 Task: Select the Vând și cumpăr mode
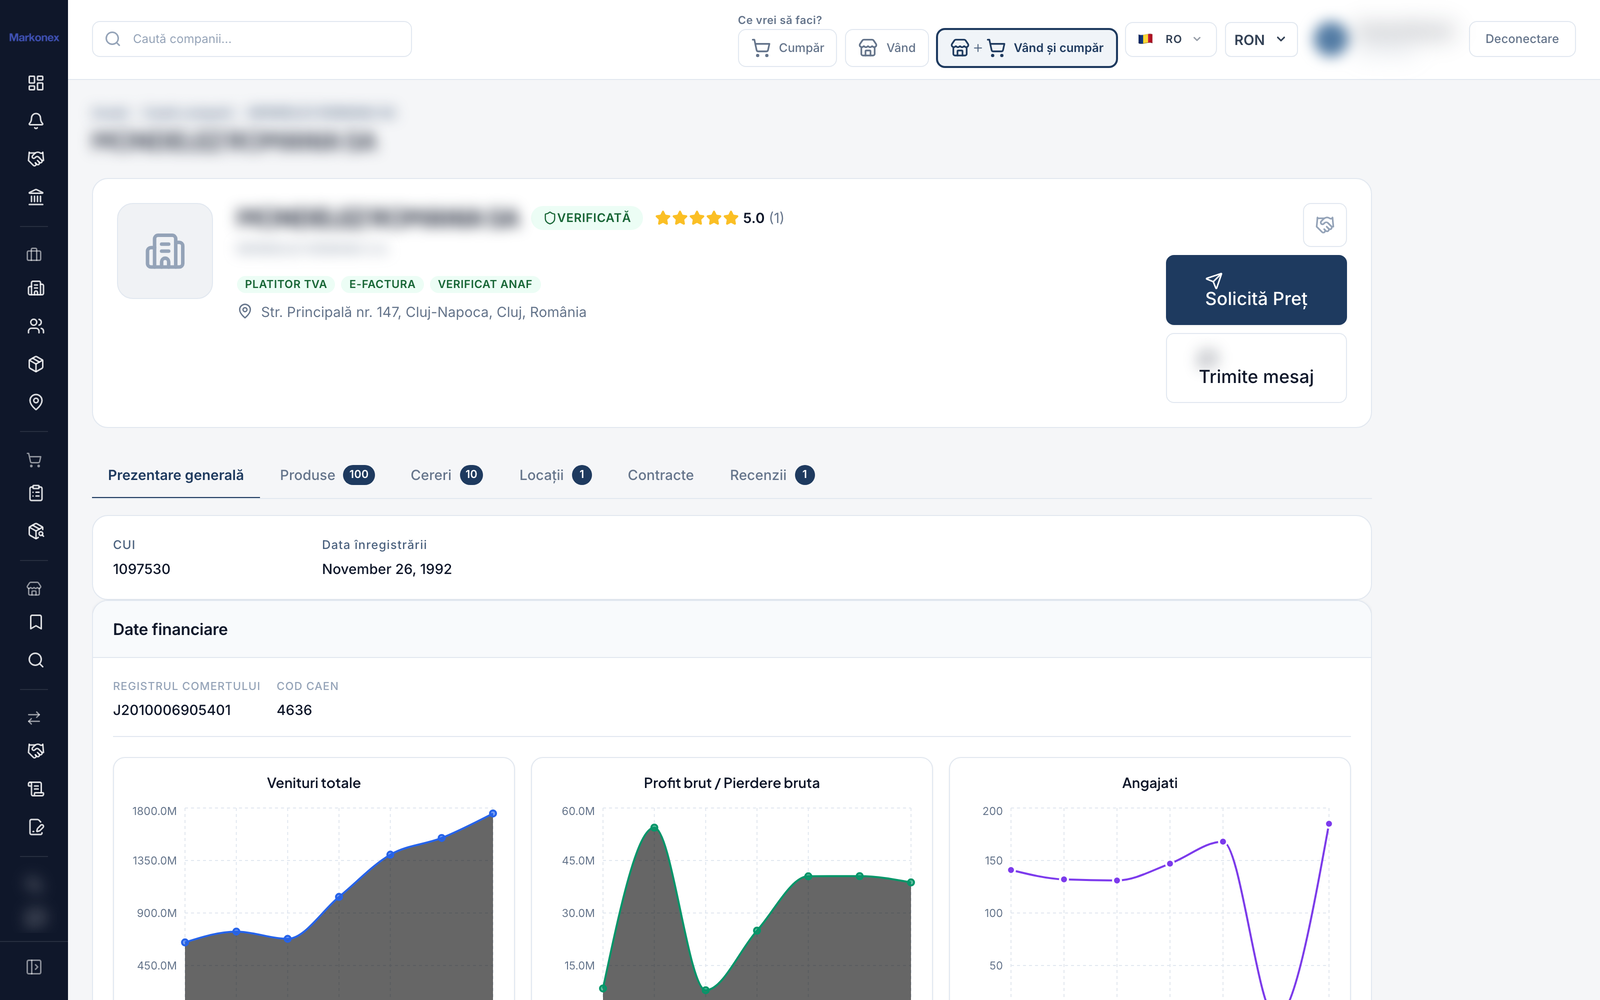[x=1027, y=48]
